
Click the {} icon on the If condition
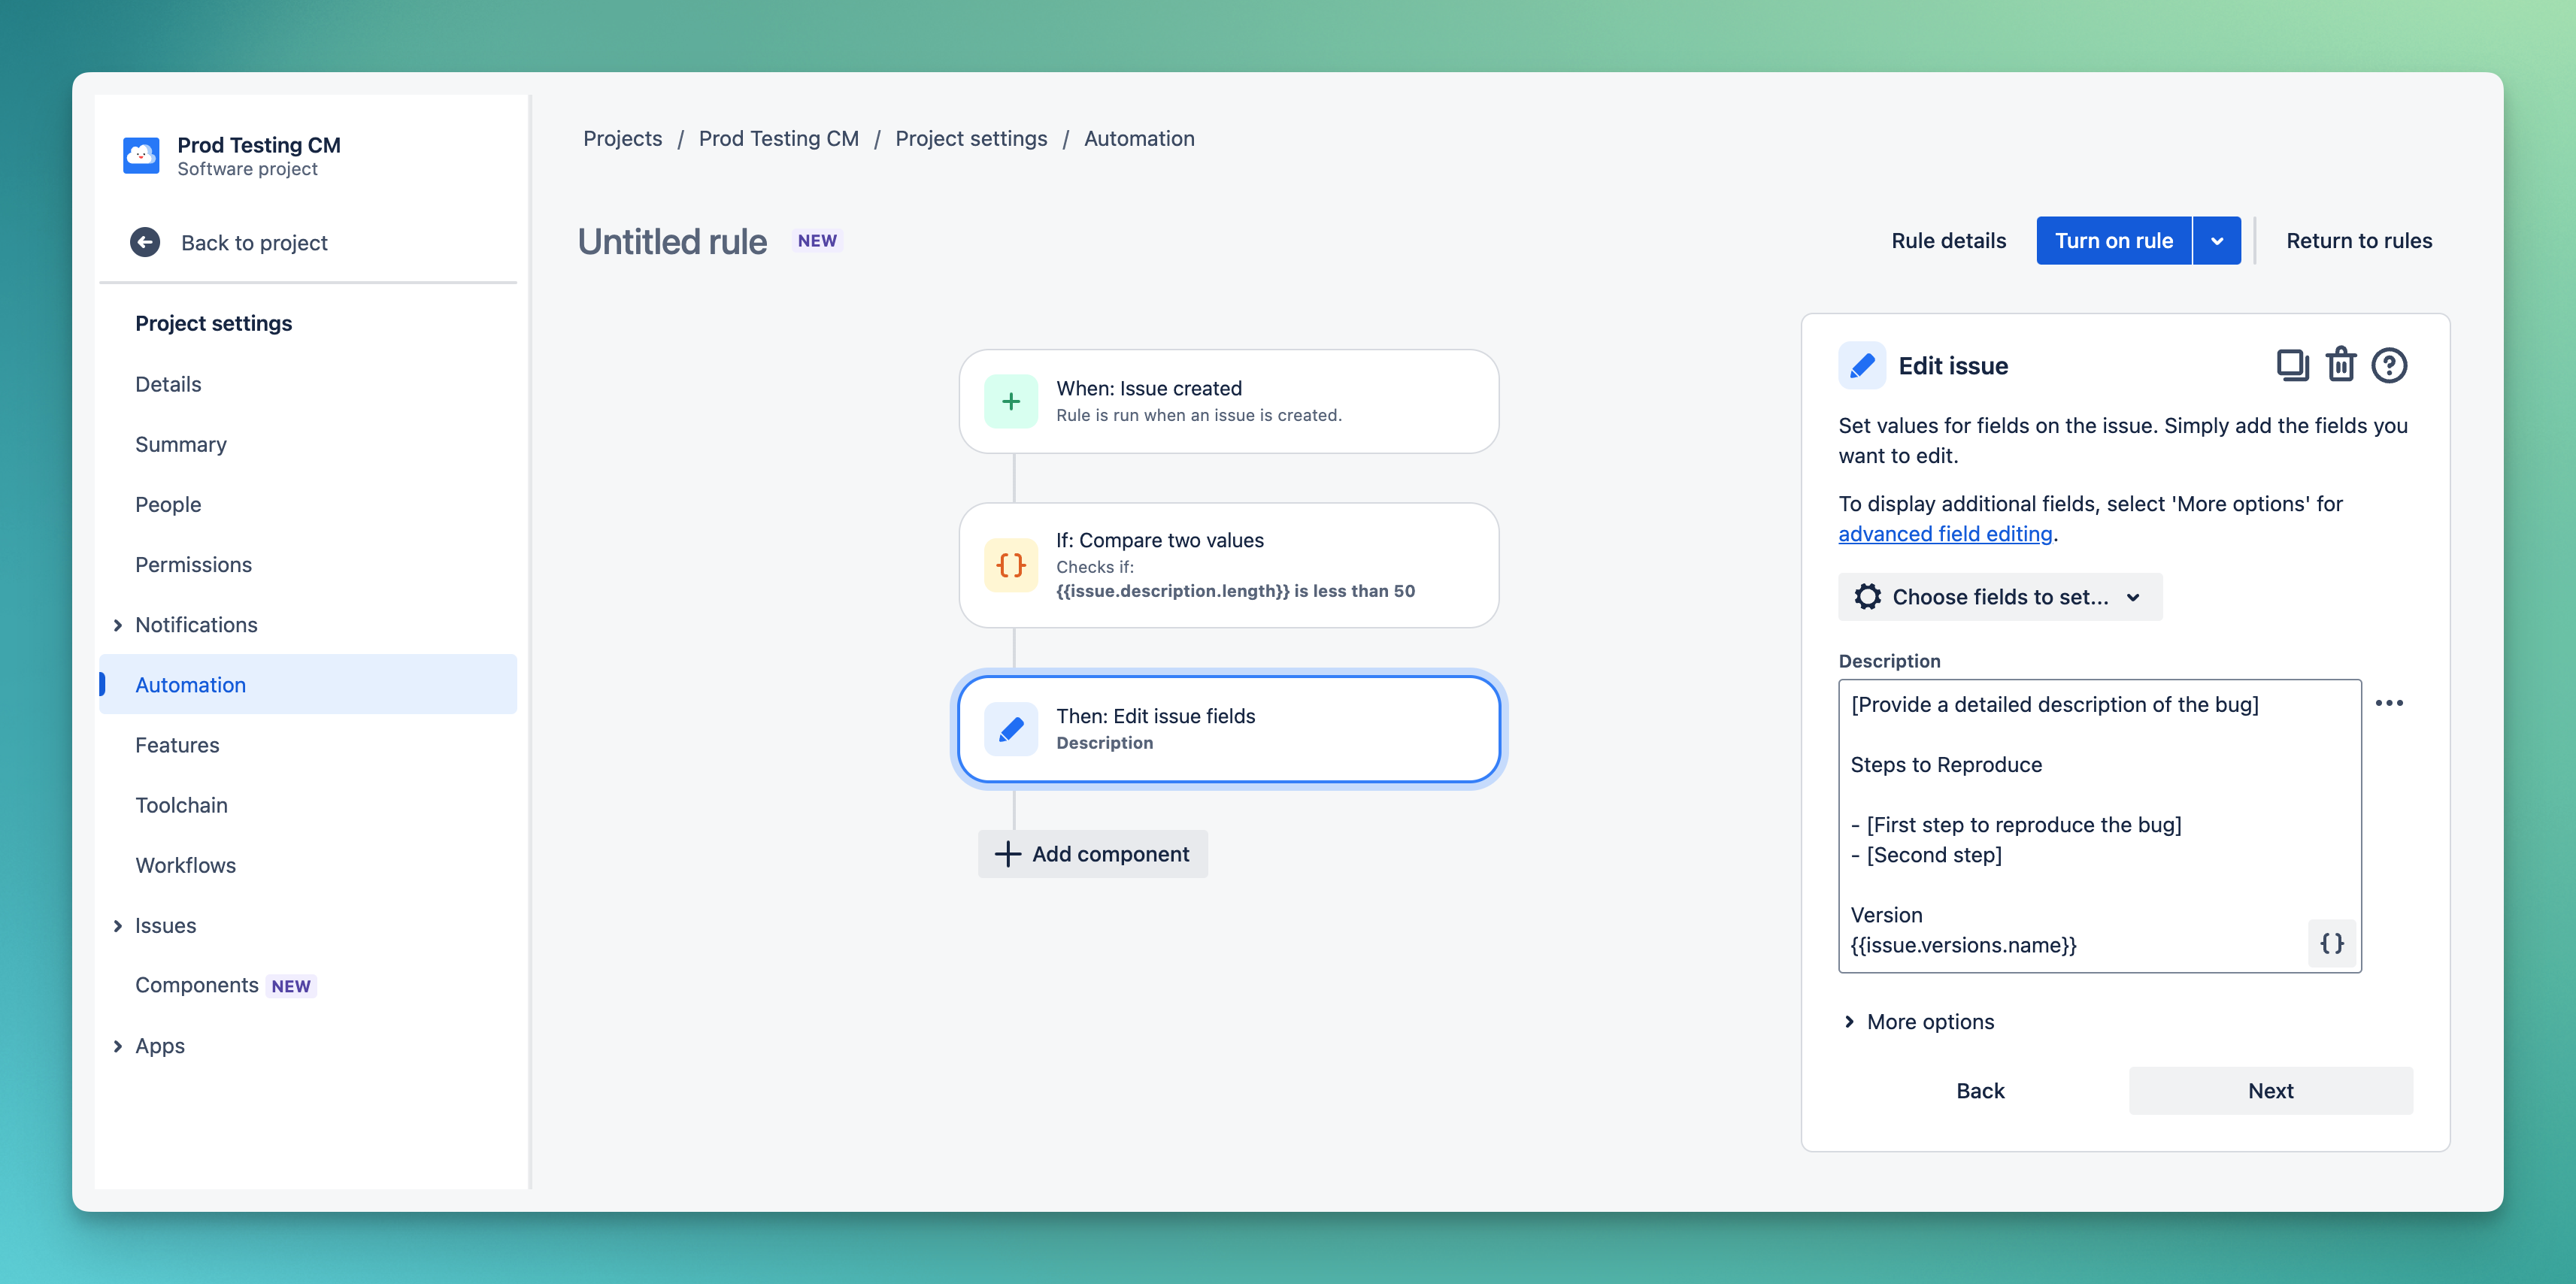(1011, 565)
